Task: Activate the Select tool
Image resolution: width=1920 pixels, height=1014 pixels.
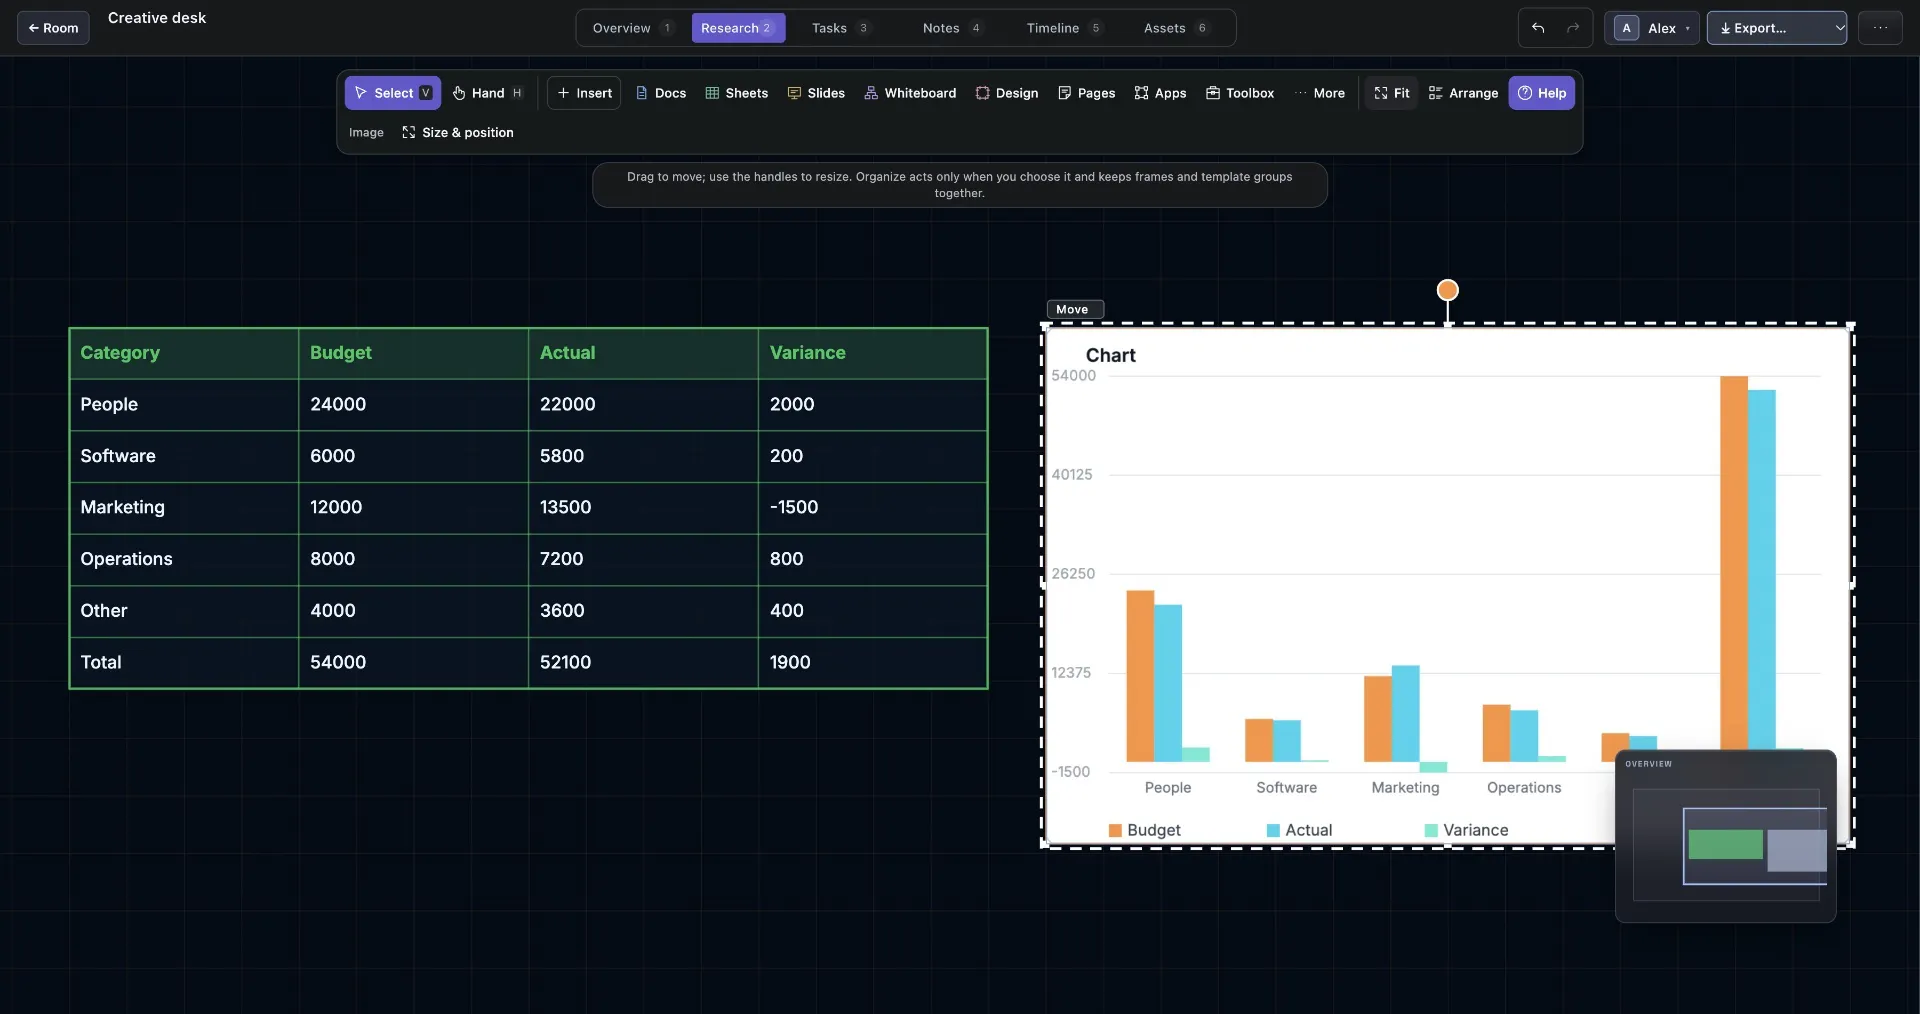Action: click(393, 93)
